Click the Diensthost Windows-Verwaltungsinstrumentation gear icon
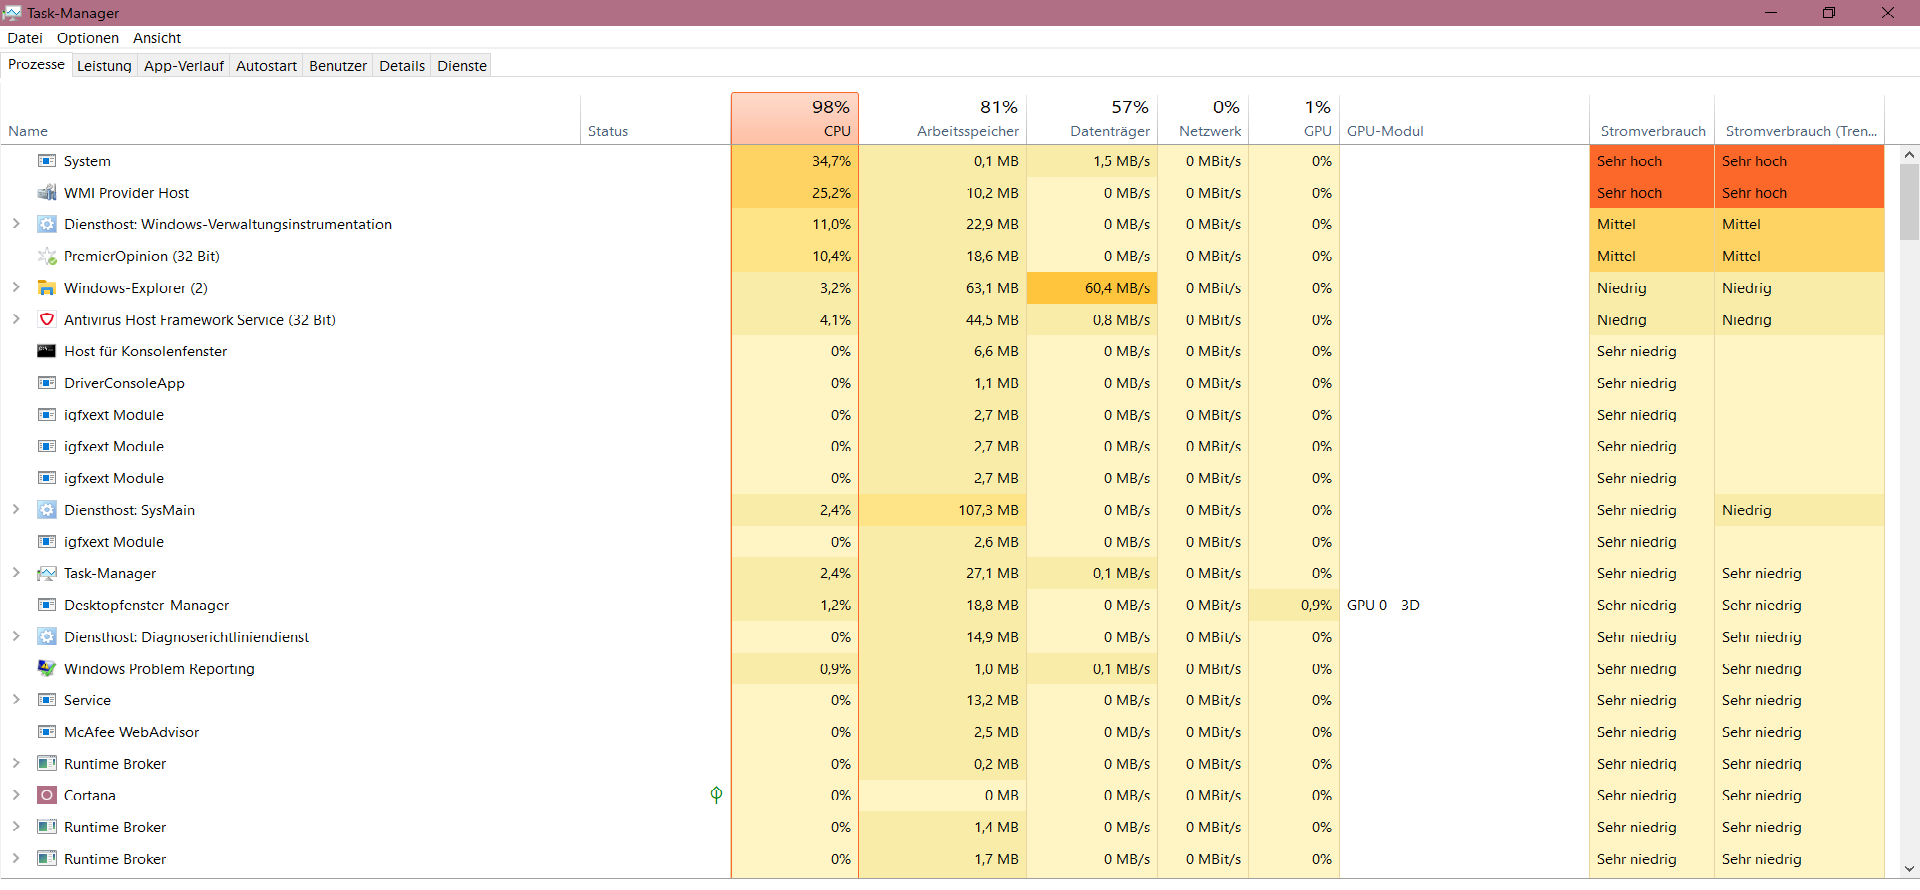 point(46,224)
